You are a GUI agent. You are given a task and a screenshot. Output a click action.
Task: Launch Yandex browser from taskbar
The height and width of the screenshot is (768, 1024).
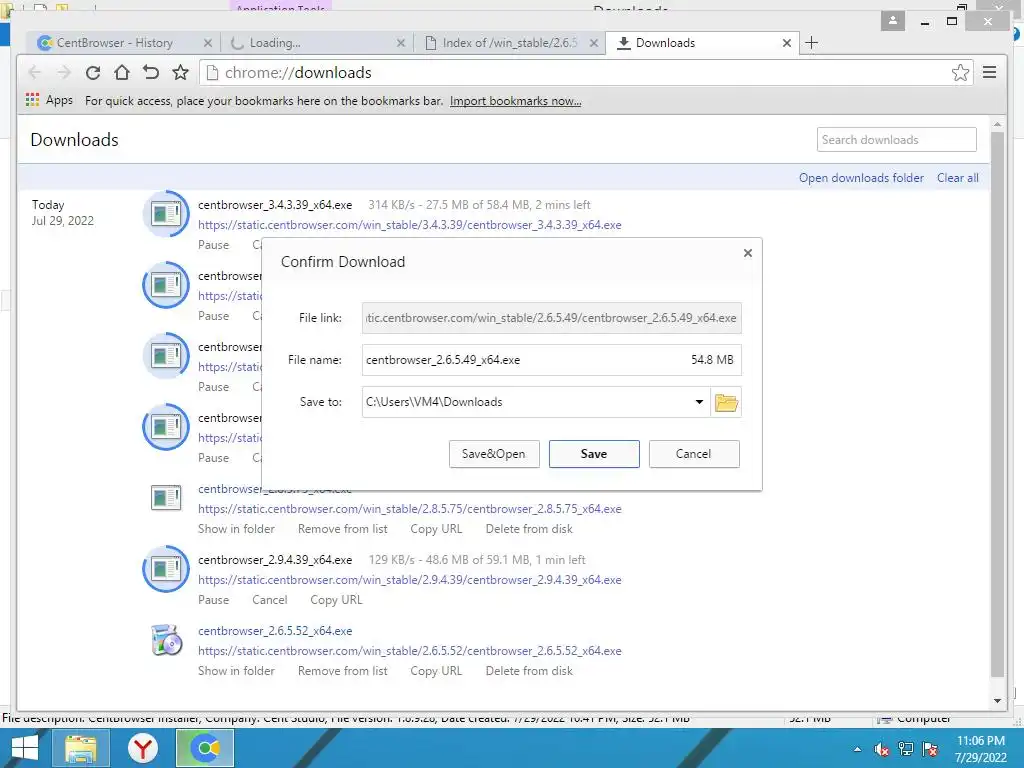point(142,748)
